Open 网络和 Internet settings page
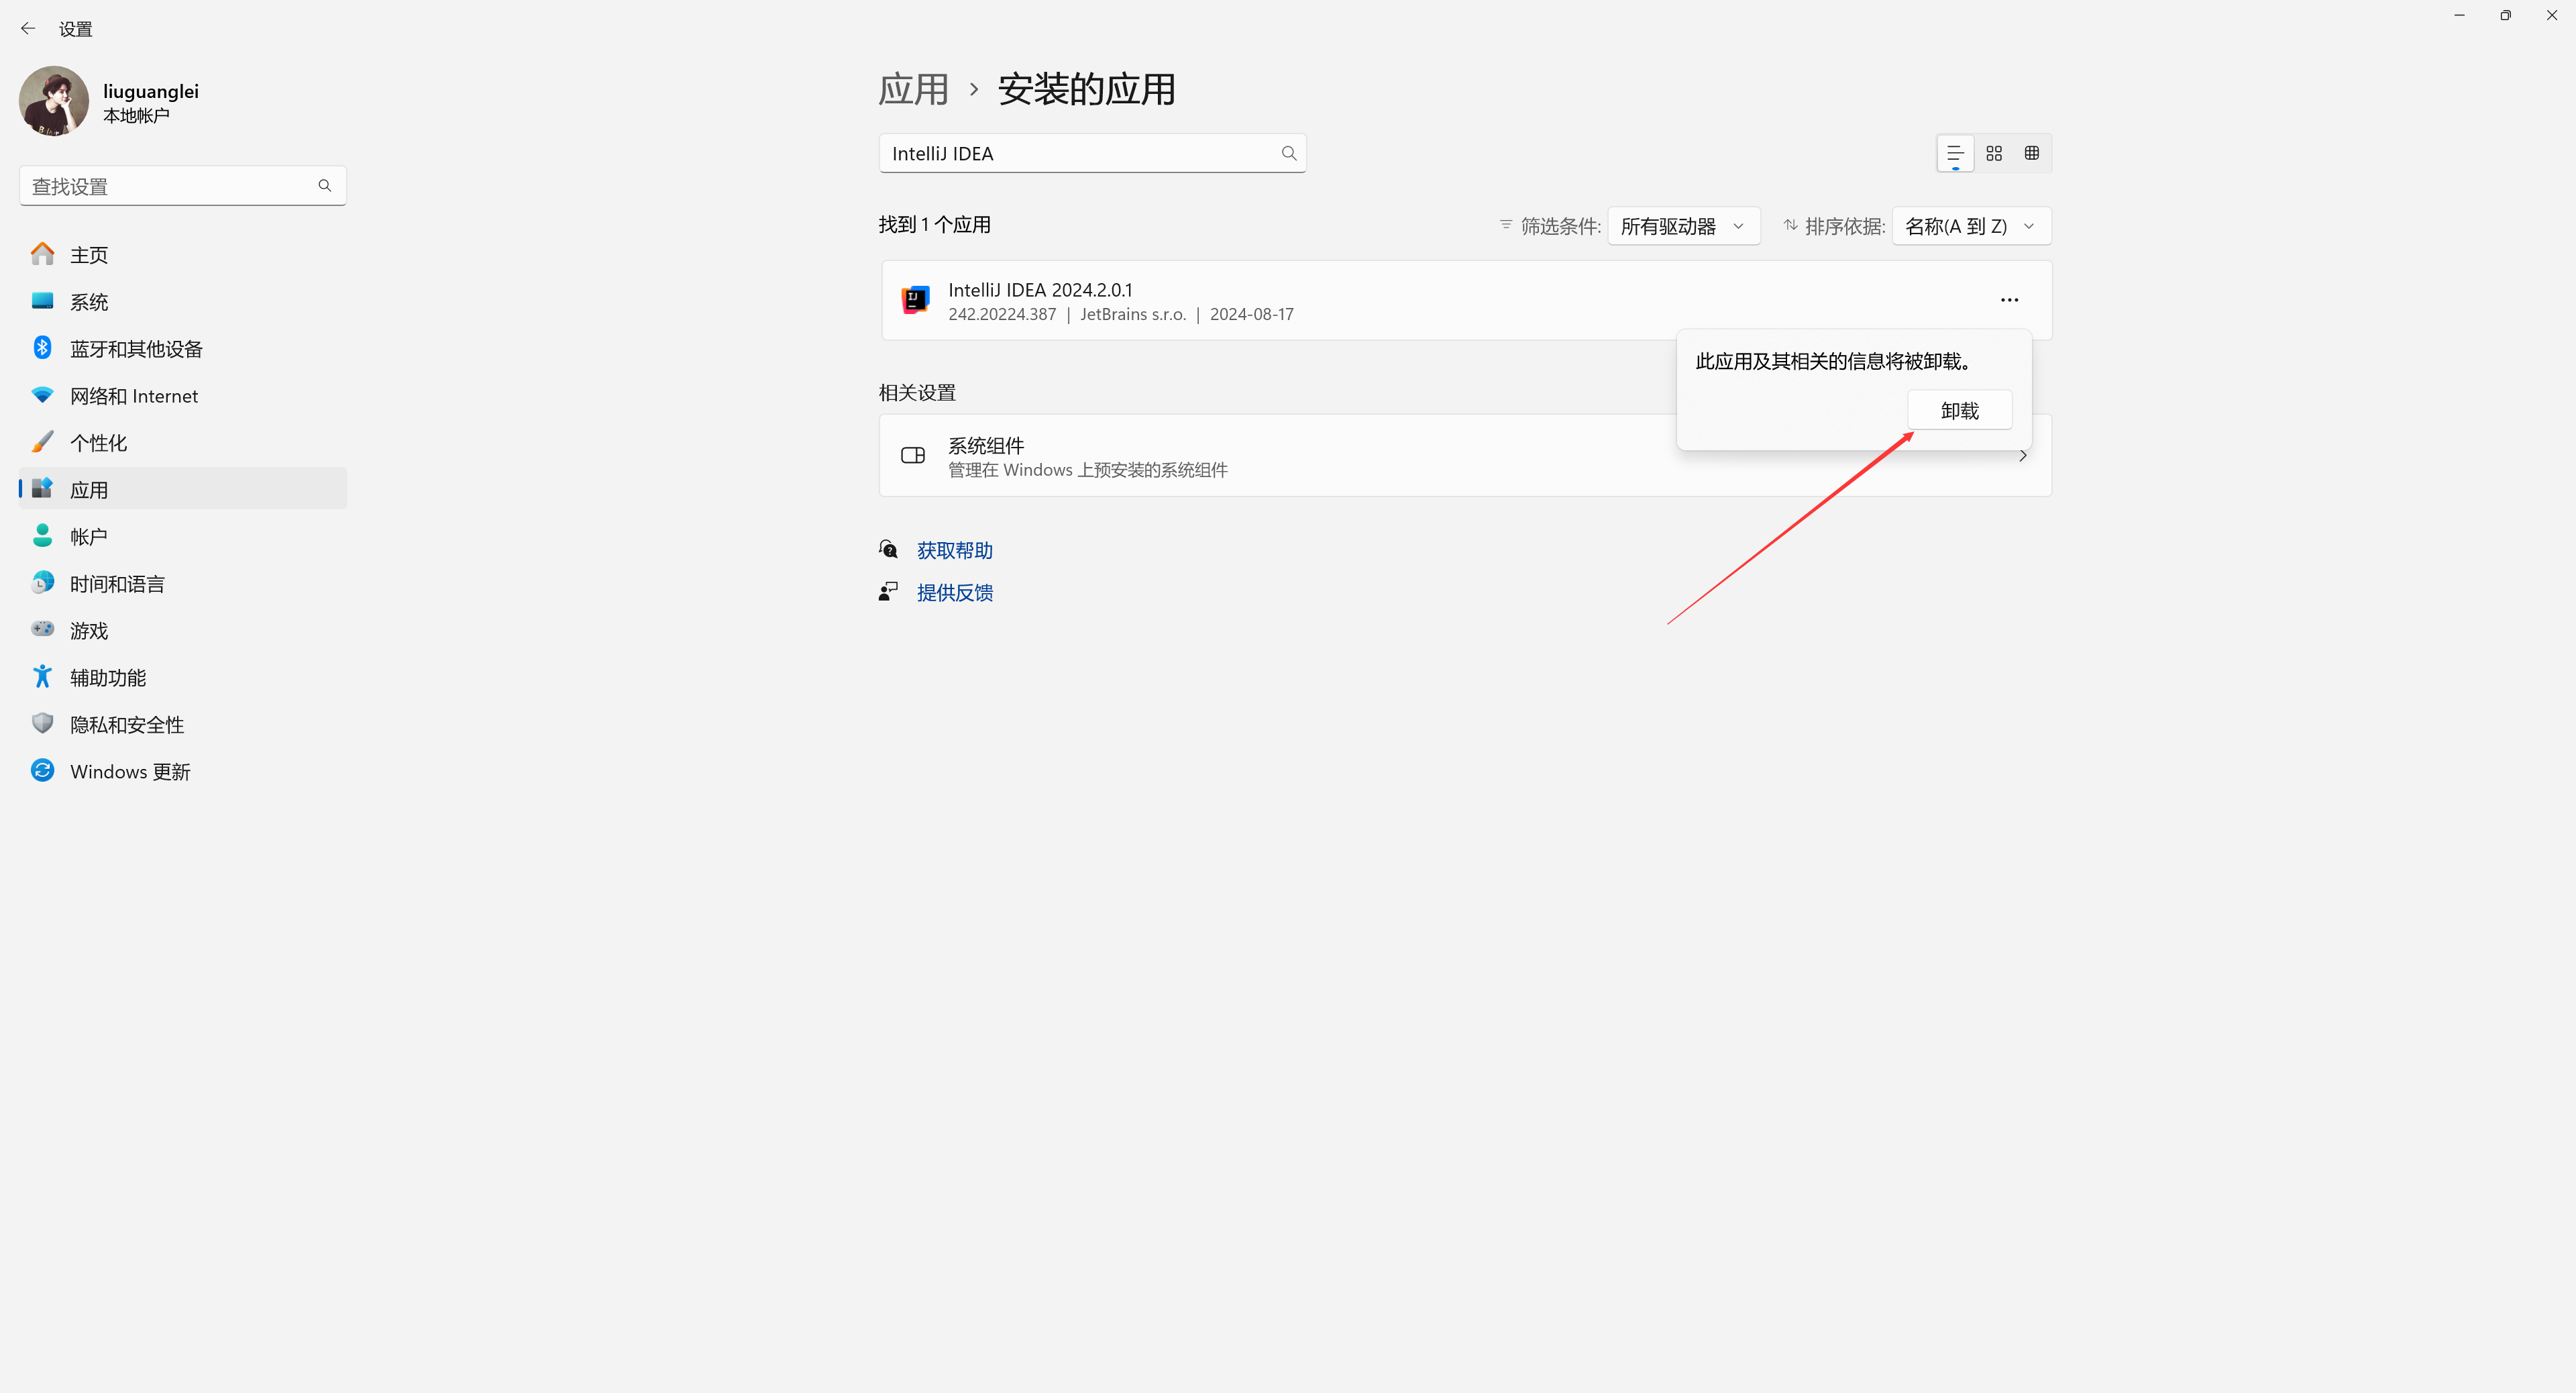Screen dimensions: 2576x1393 (x=134, y=395)
